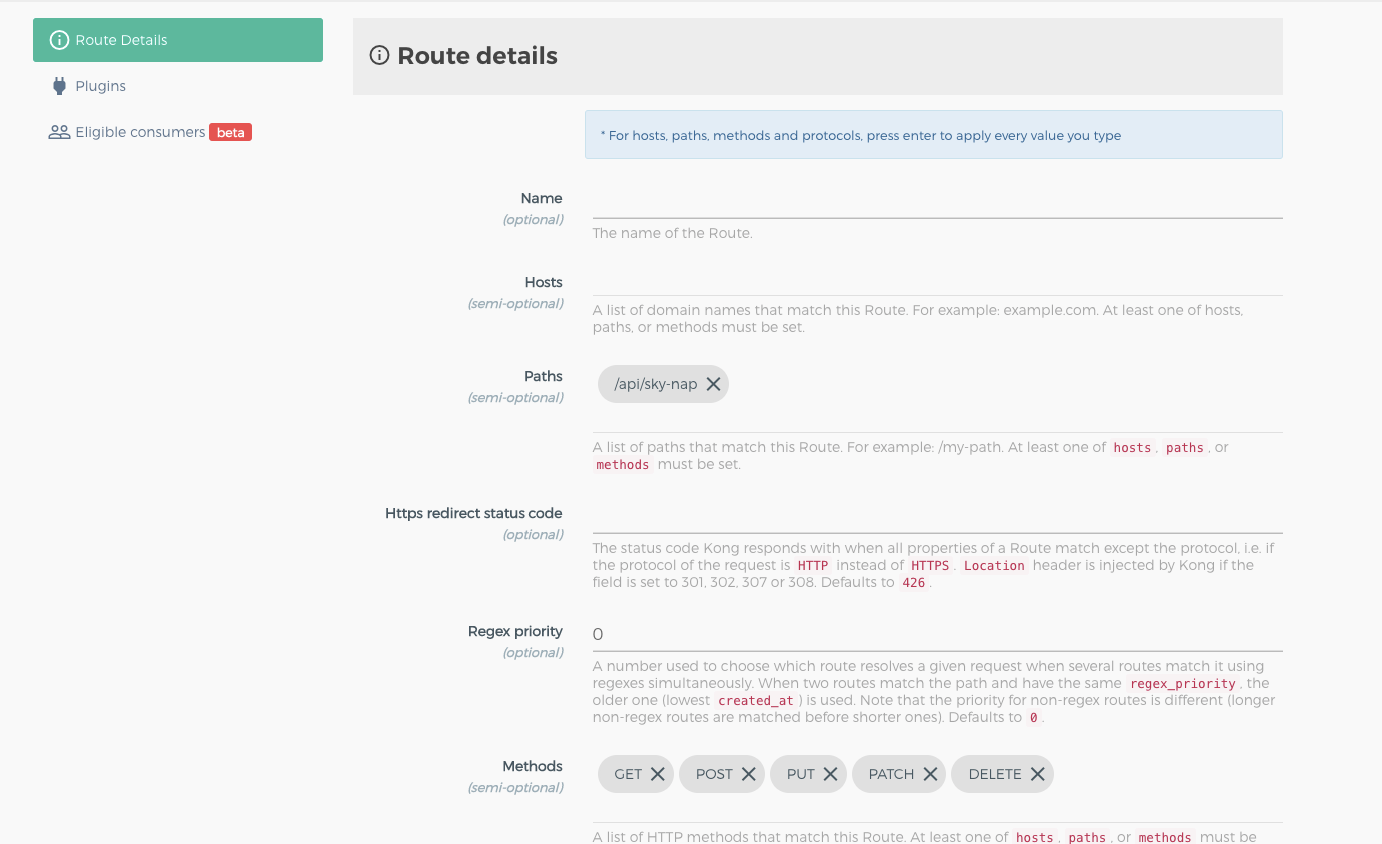
Task: Click the Https redirect status code field
Action: tap(937, 518)
